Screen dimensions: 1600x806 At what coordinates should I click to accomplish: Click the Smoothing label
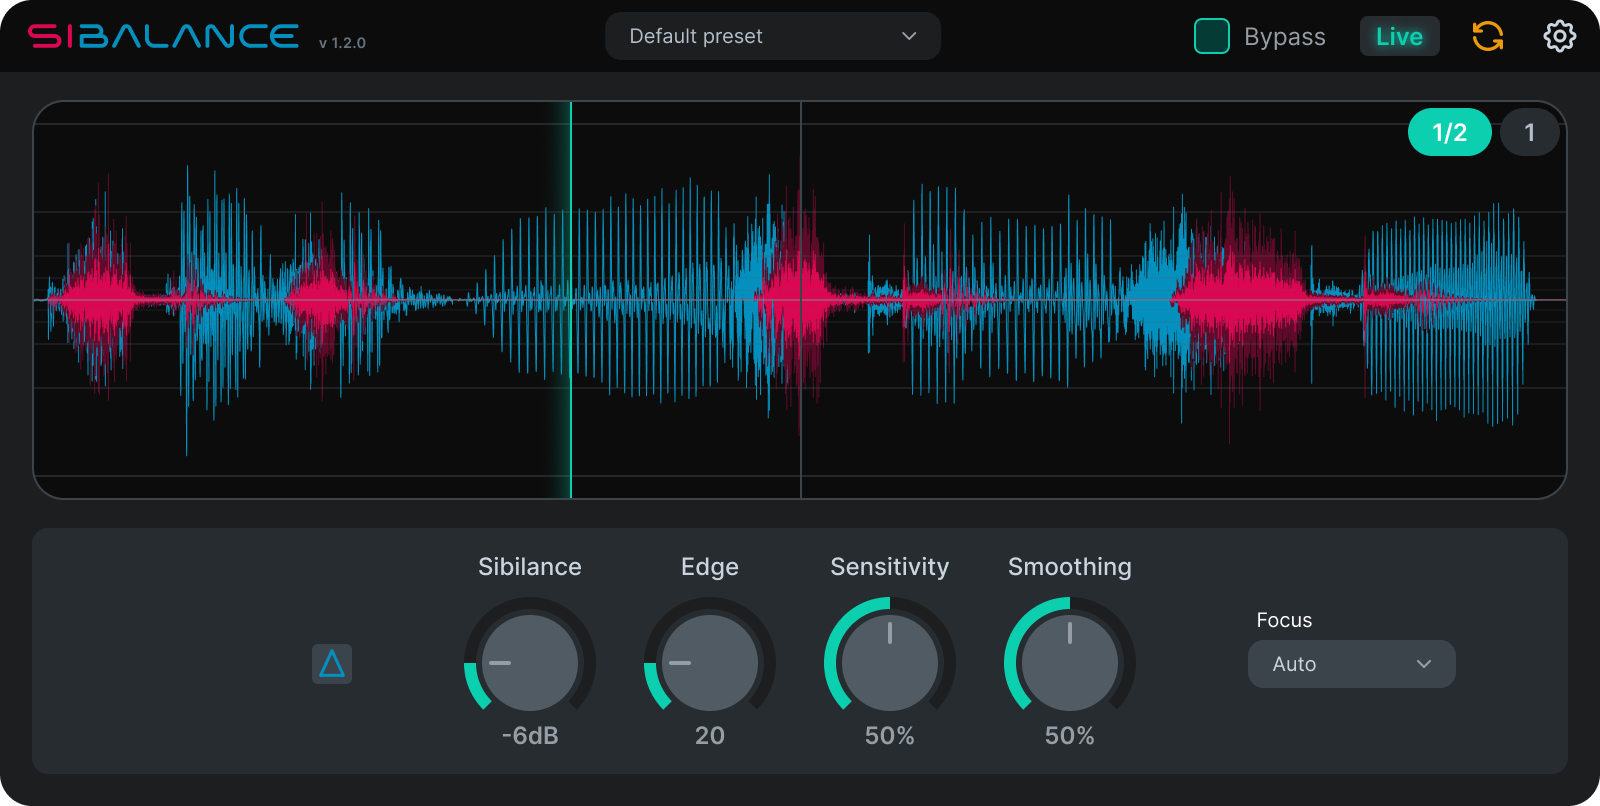pyautogui.click(x=1070, y=567)
